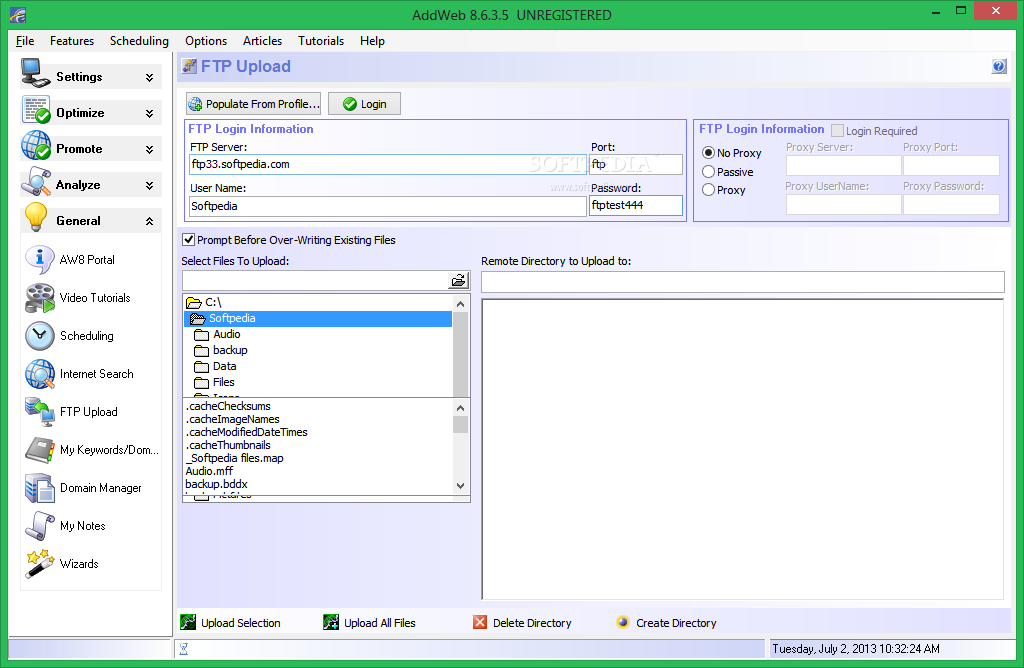Screen dimensions: 1024x668
Task: Open the Video Tutorials film reel icon
Action: (x=40, y=298)
